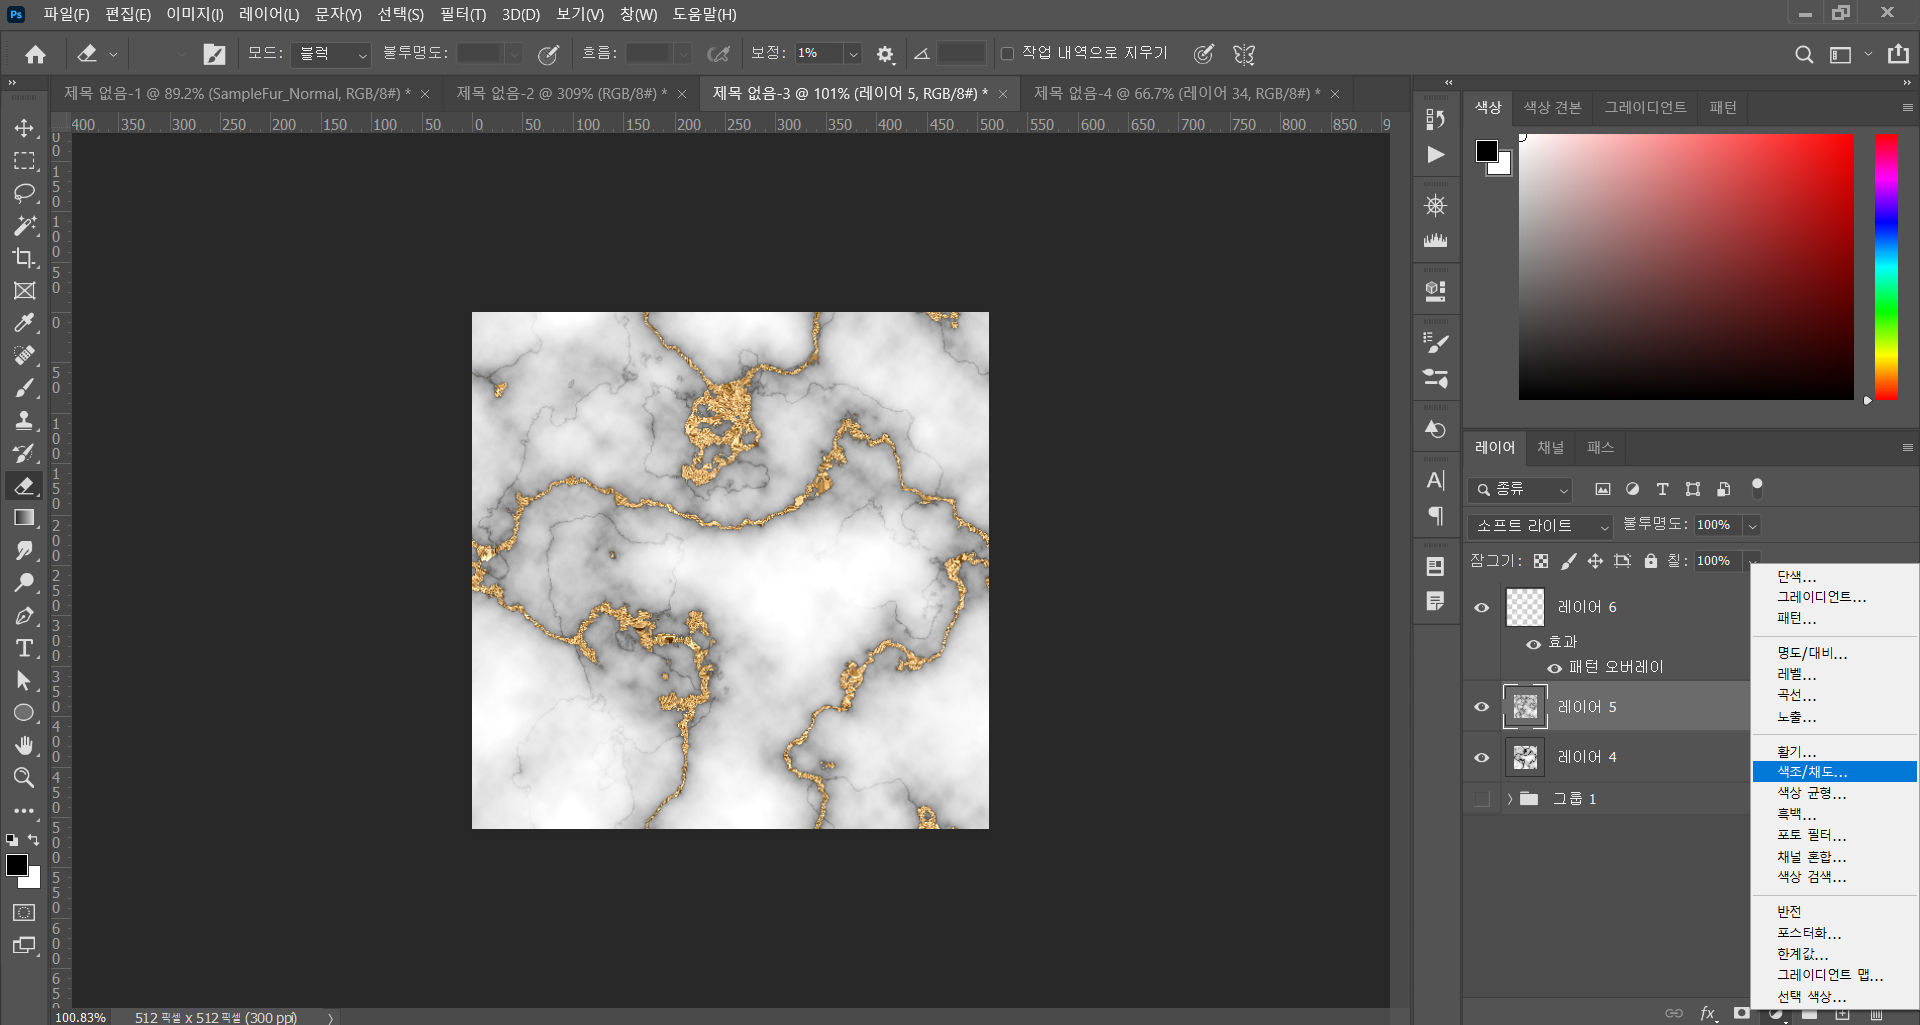Select the Clone Stamp tool
Image resolution: width=1920 pixels, height=1025 pixels.
(24, 421)
